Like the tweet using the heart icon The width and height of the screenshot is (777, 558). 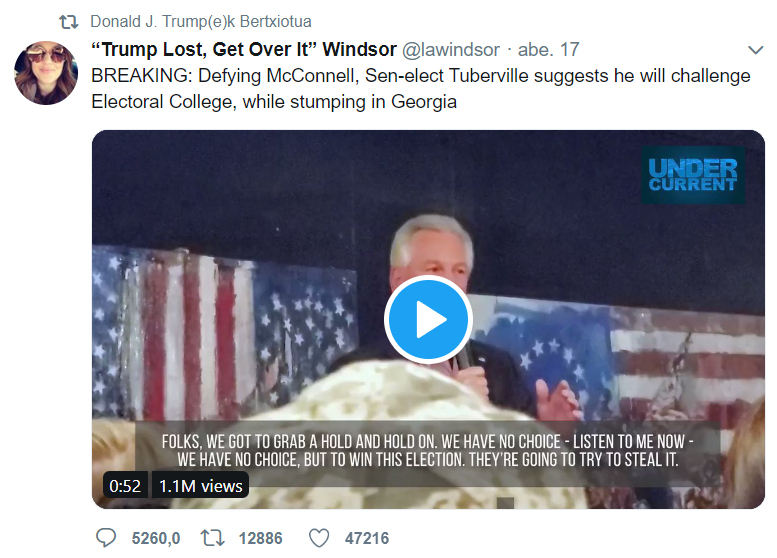point(319,538)
